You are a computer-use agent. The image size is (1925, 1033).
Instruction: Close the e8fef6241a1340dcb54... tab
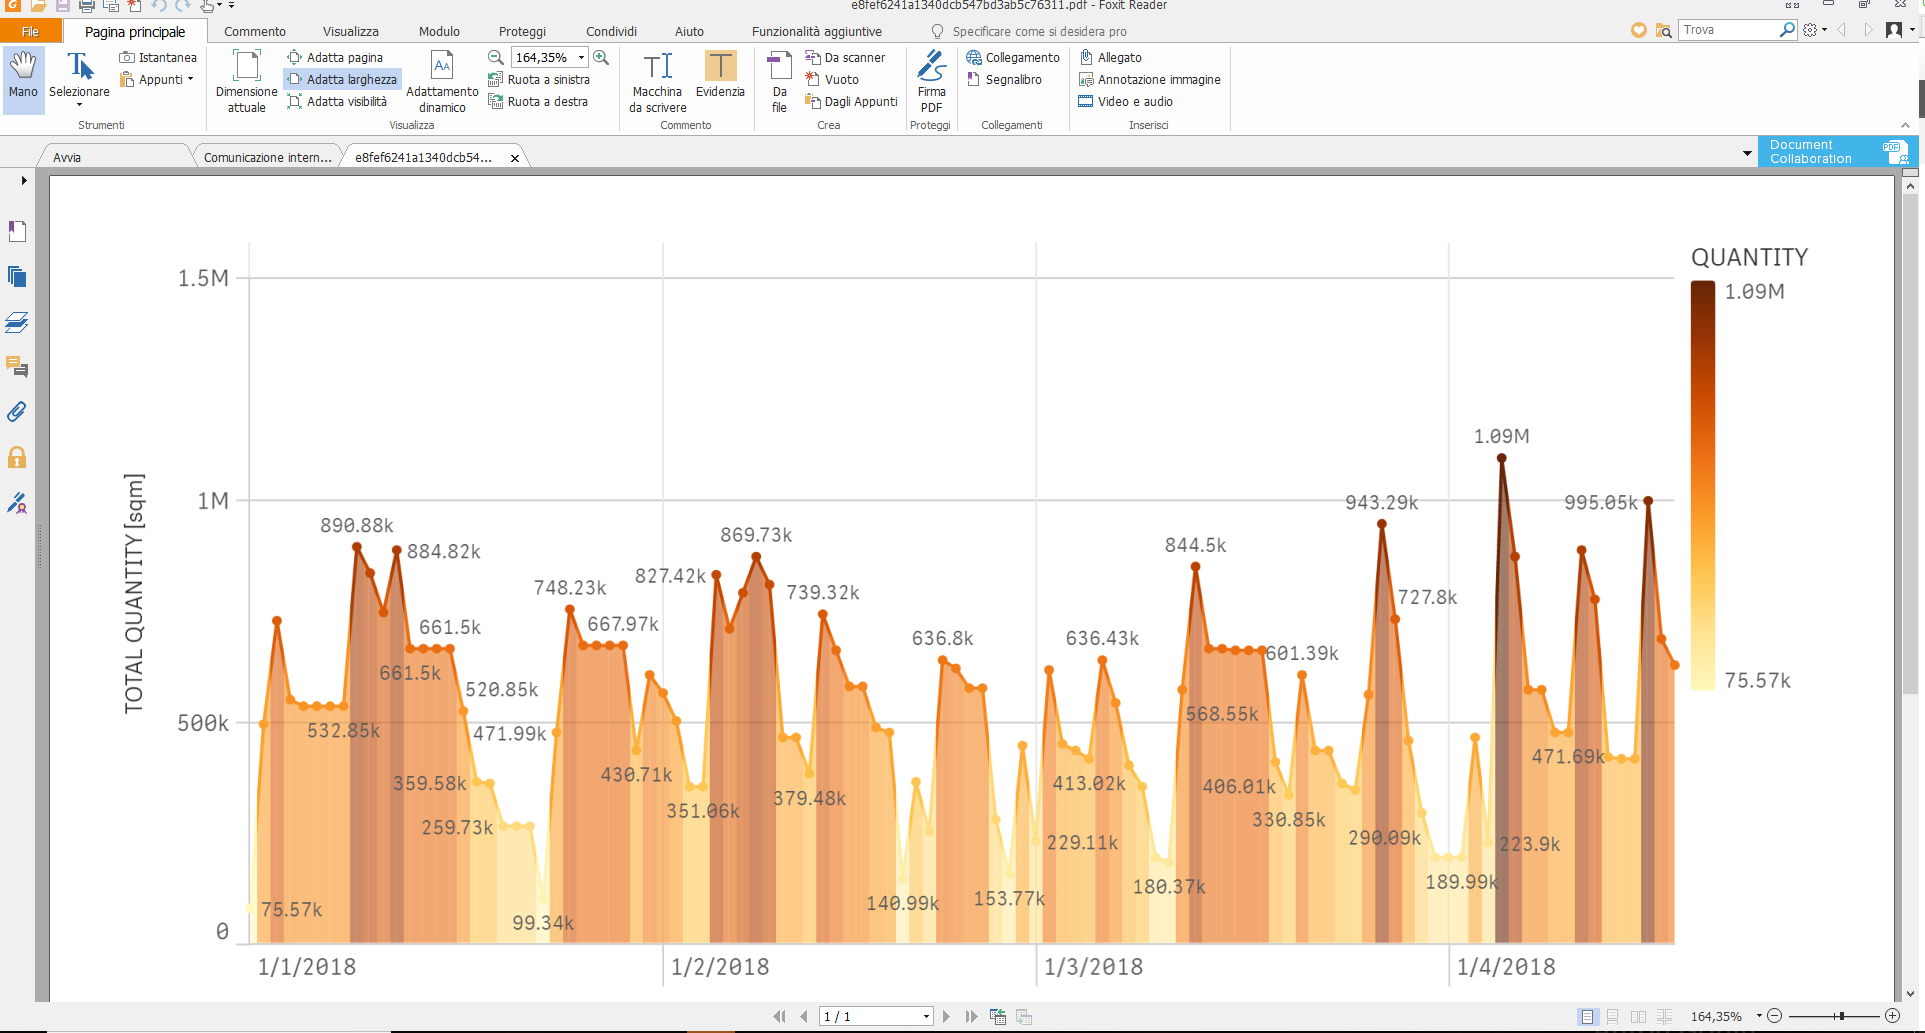pos(515,158)
